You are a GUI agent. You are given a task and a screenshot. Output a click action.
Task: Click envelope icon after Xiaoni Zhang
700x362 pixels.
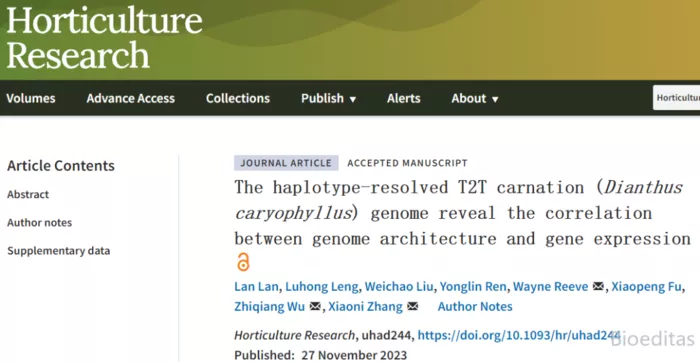412,307
